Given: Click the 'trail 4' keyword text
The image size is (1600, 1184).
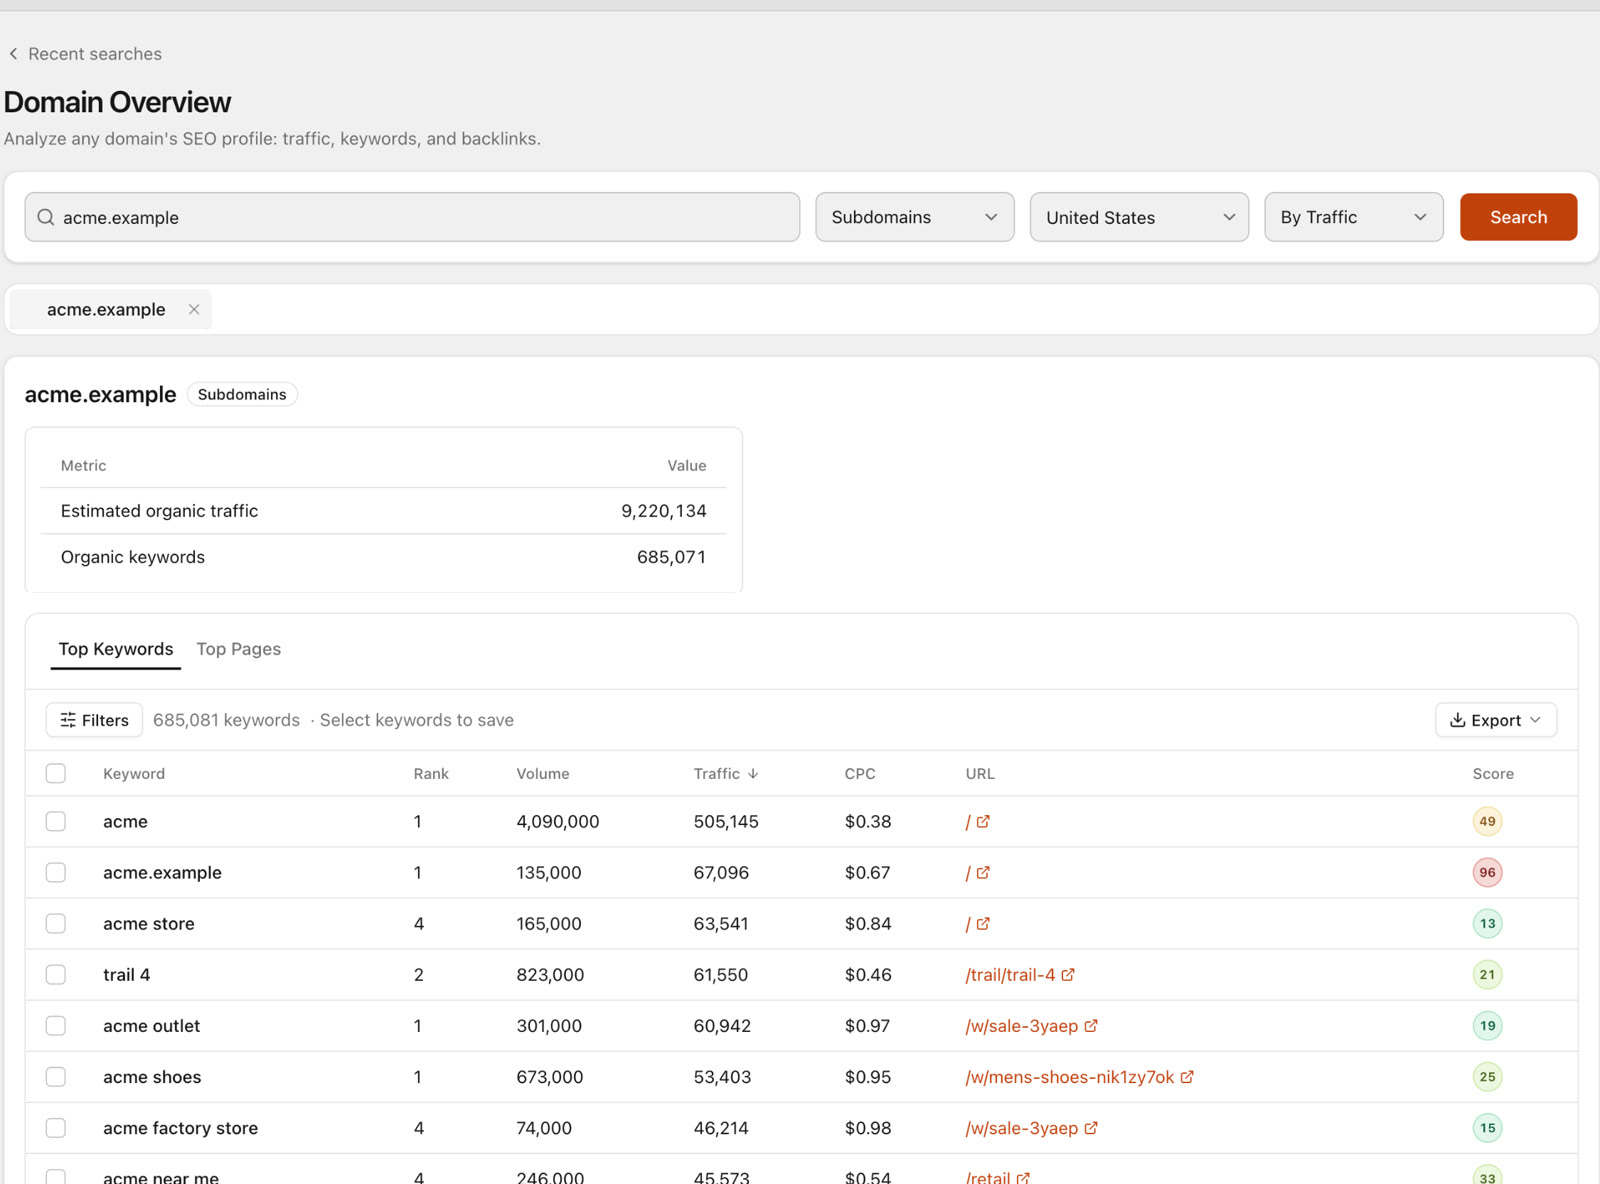Looking at the screenshot, I should [127, 974].
